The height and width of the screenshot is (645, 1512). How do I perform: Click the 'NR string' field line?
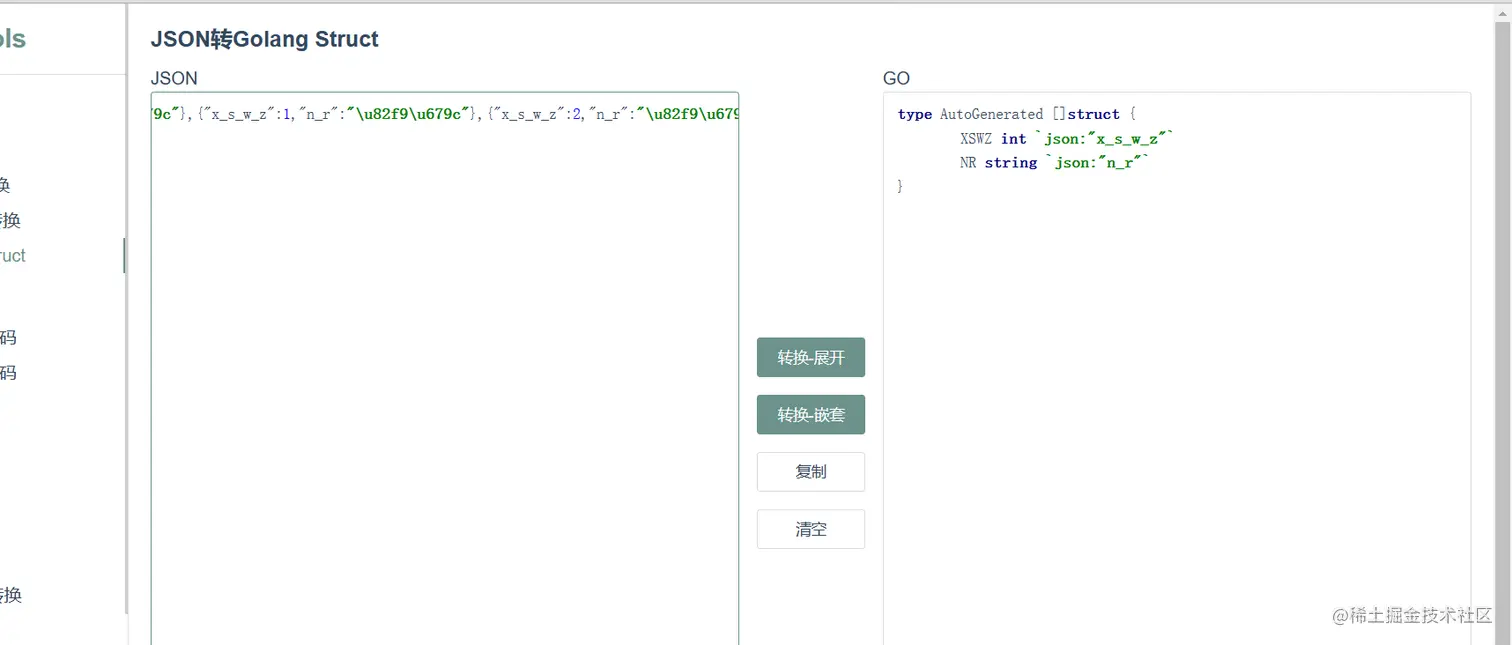(x=1055, y=163)
